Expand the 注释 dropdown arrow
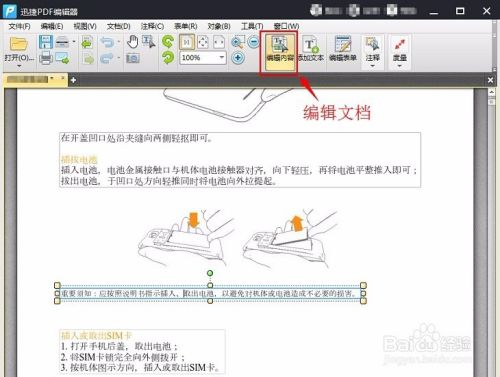The height and width of the screenshot is (377, 500). (x=372, y=66)
